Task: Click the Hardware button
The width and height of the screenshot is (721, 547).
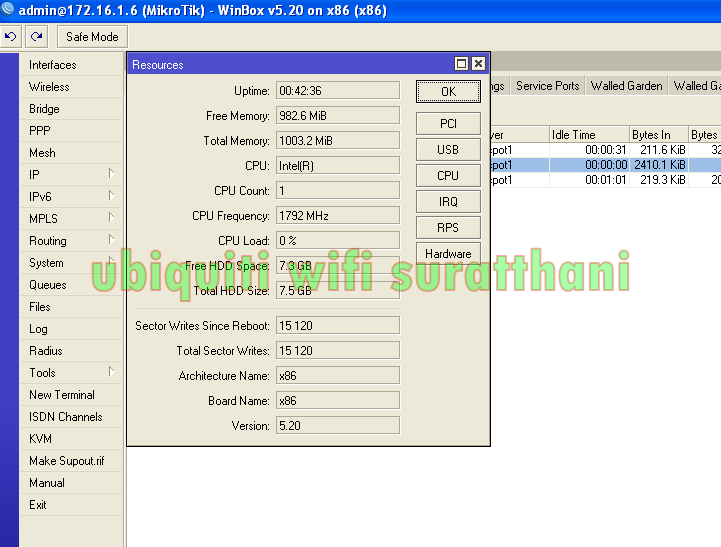Action: pyautogui.click(x=448, y=253)
